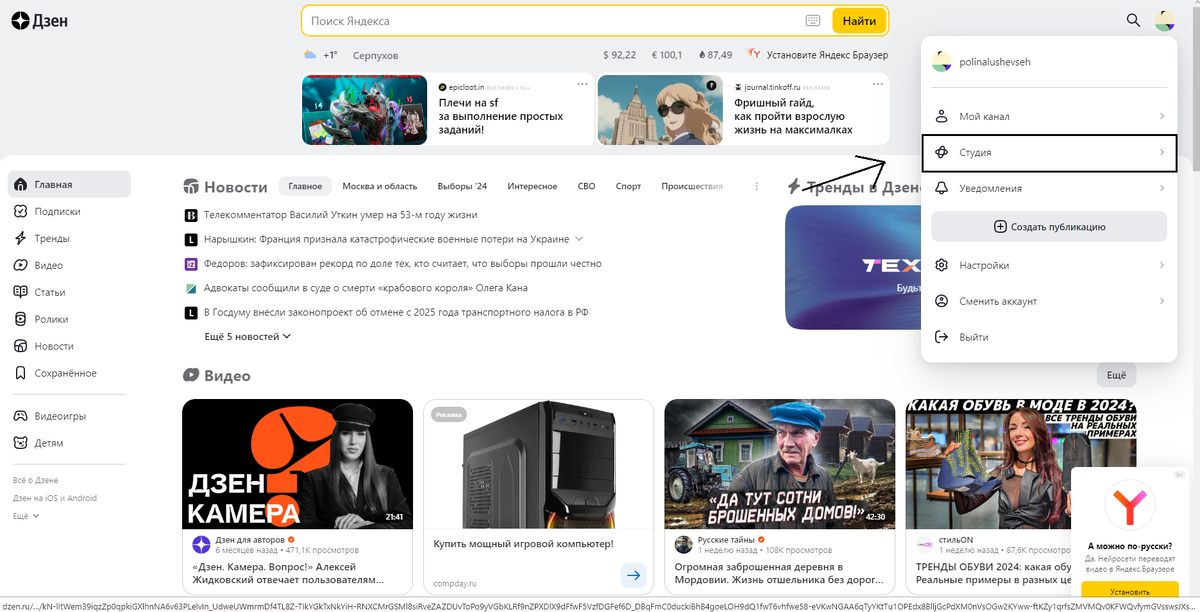Open the abandoned village video thumbnail
The height and width of the screenshot is (612, 1200).
tap(779, 464)
